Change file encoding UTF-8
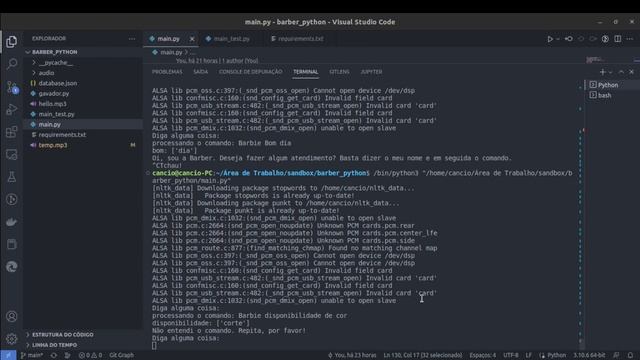 coord(511,355)
